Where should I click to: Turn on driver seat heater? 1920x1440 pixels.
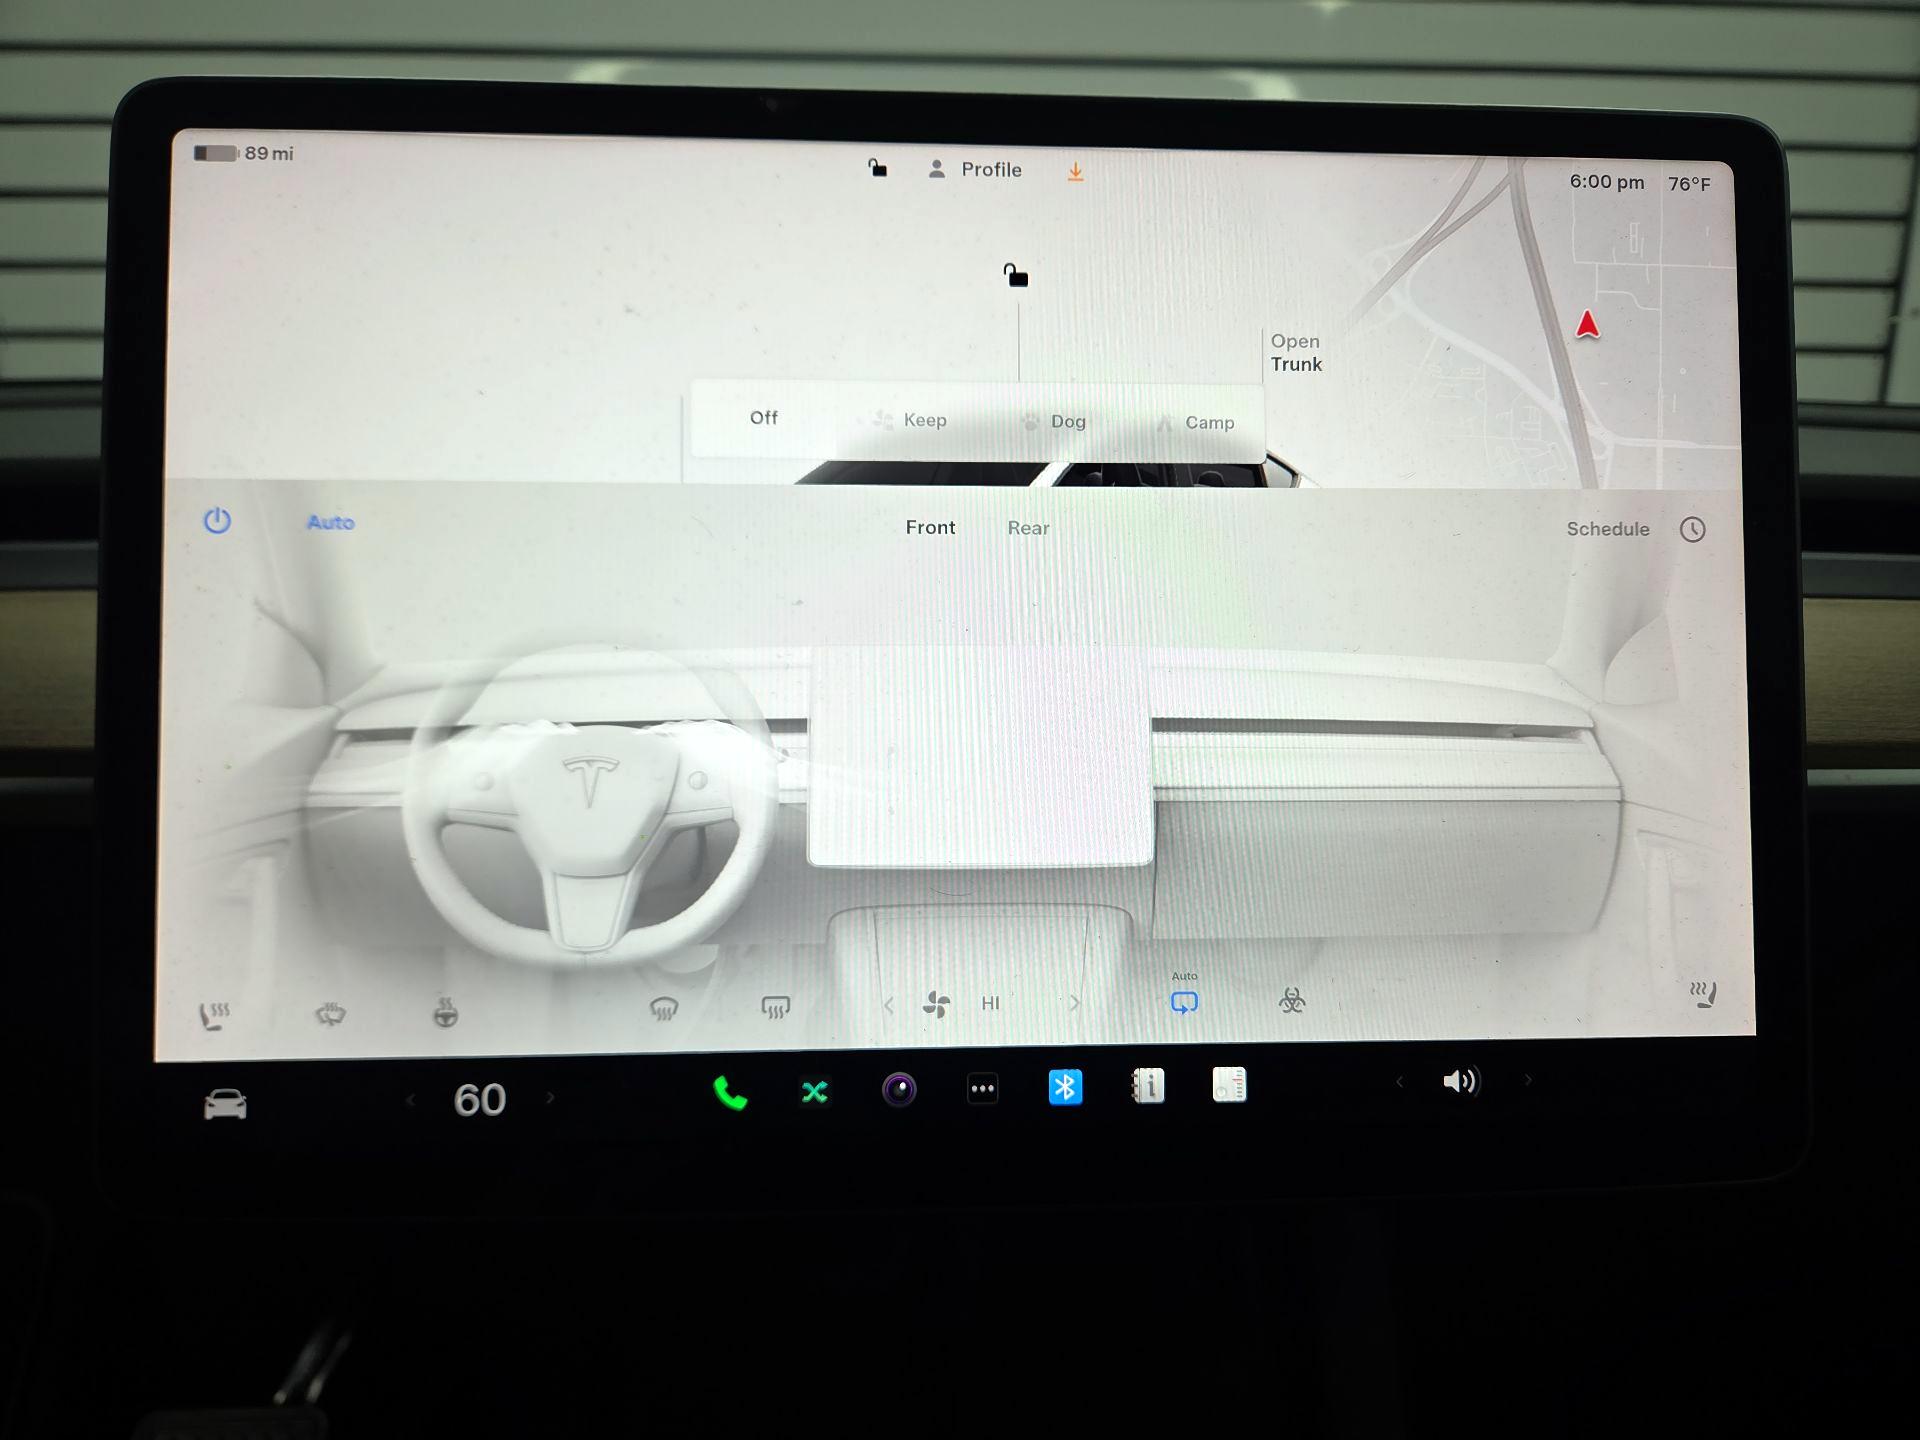pyautogui.click(x=215, y=1016)
